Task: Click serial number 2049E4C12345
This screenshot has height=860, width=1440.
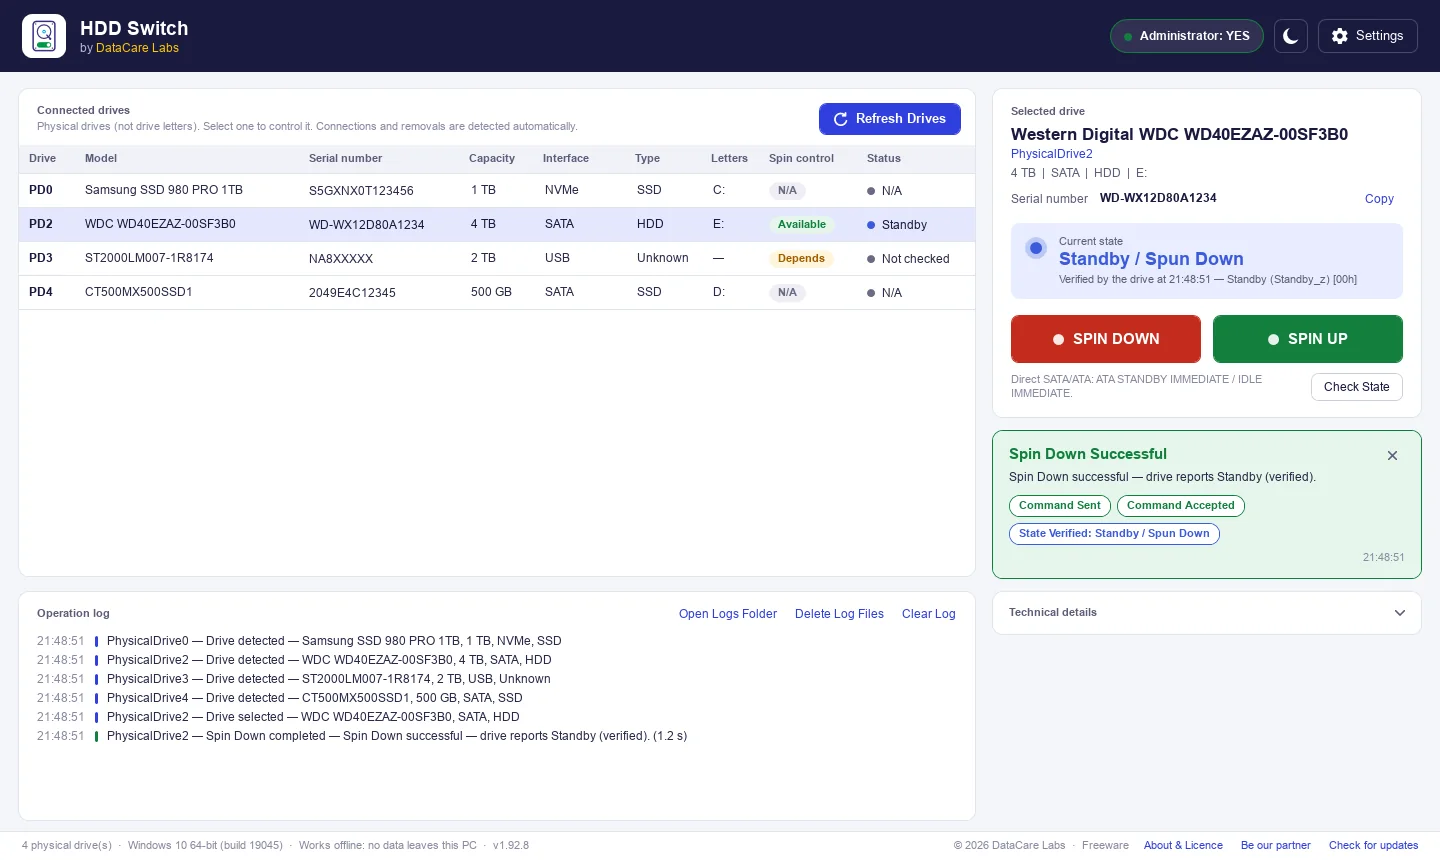Action: click(x=352, y=293)
